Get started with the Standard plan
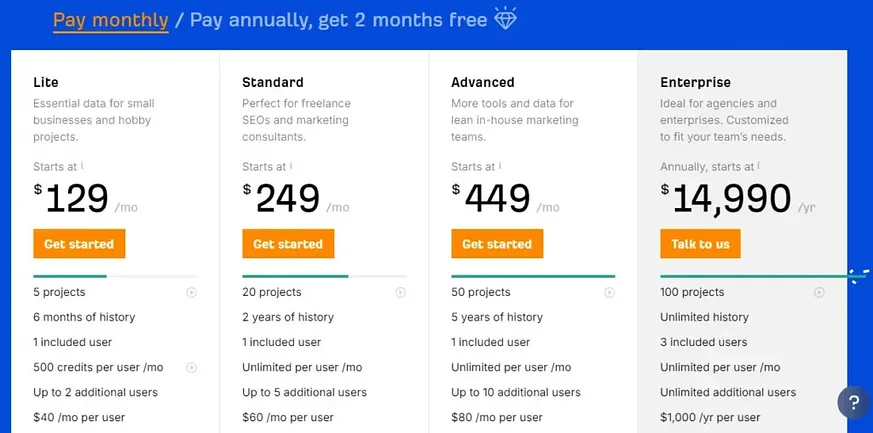Viewport: 873px width, 433px height. pos(288,244)
